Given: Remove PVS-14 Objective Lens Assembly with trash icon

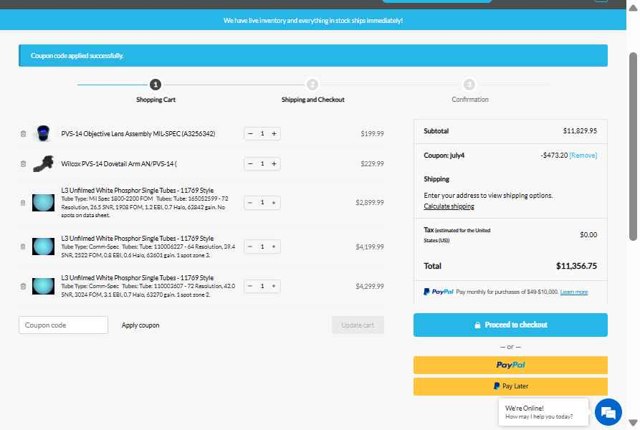Looking at the screenshot, I should 23,134.
